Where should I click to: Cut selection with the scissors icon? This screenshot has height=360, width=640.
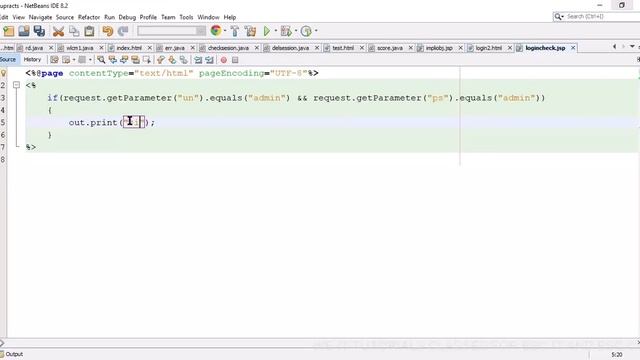[58, 31]
